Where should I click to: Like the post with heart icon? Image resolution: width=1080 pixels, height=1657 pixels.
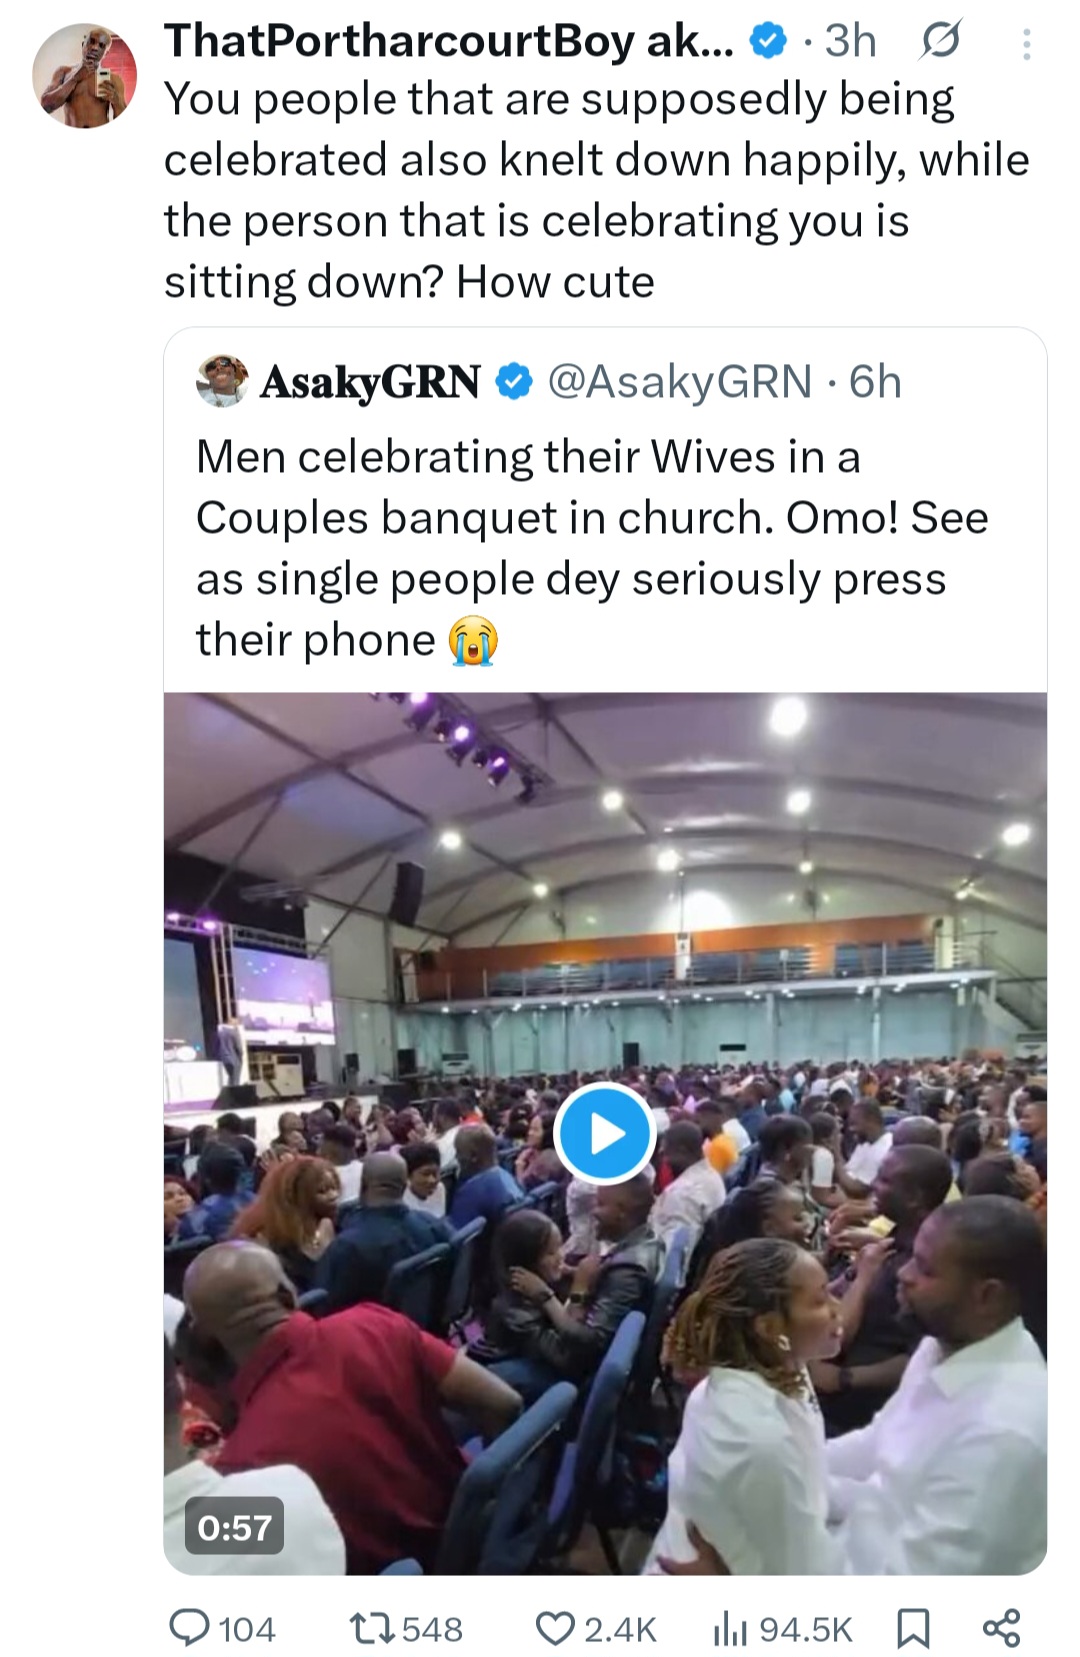(555, 1629)
